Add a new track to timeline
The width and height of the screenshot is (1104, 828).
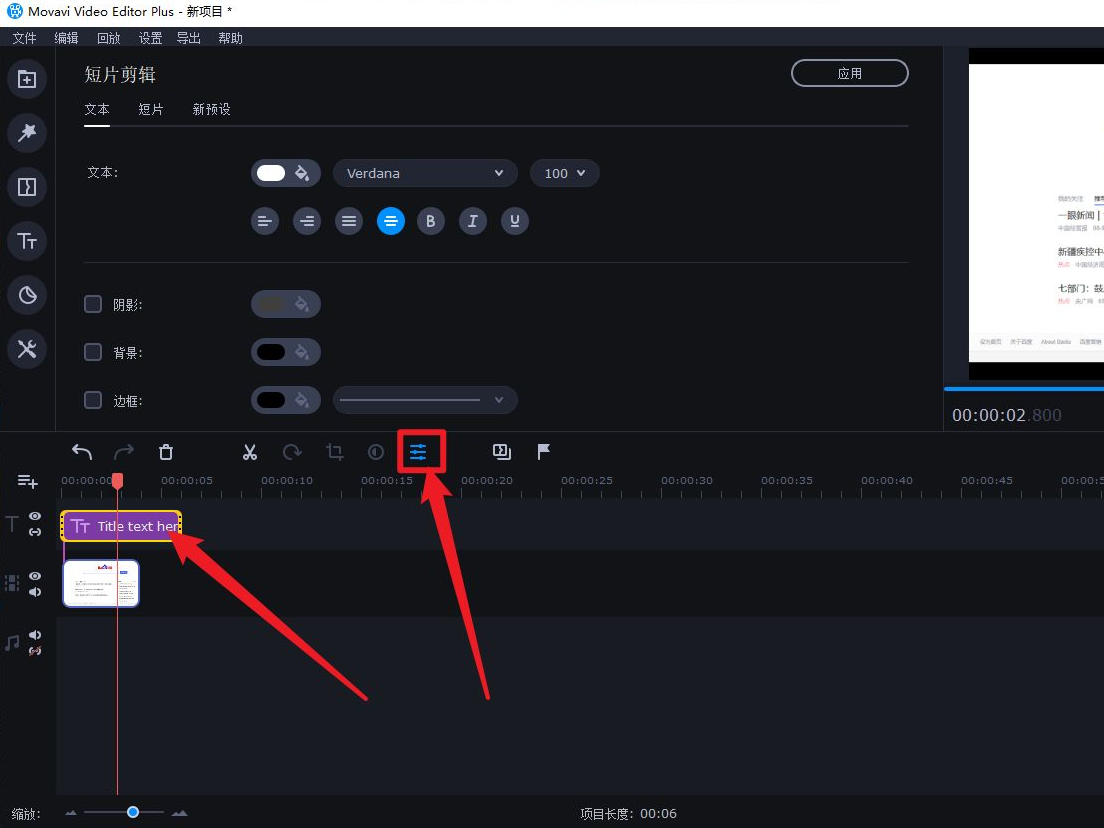click(x=27, y=482)
